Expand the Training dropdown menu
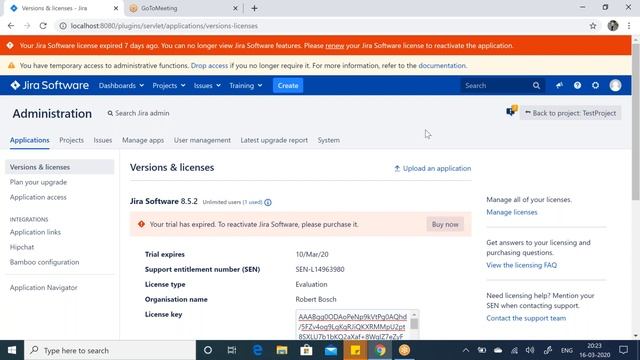Screen dimensions: 640x360 point(245,85)
